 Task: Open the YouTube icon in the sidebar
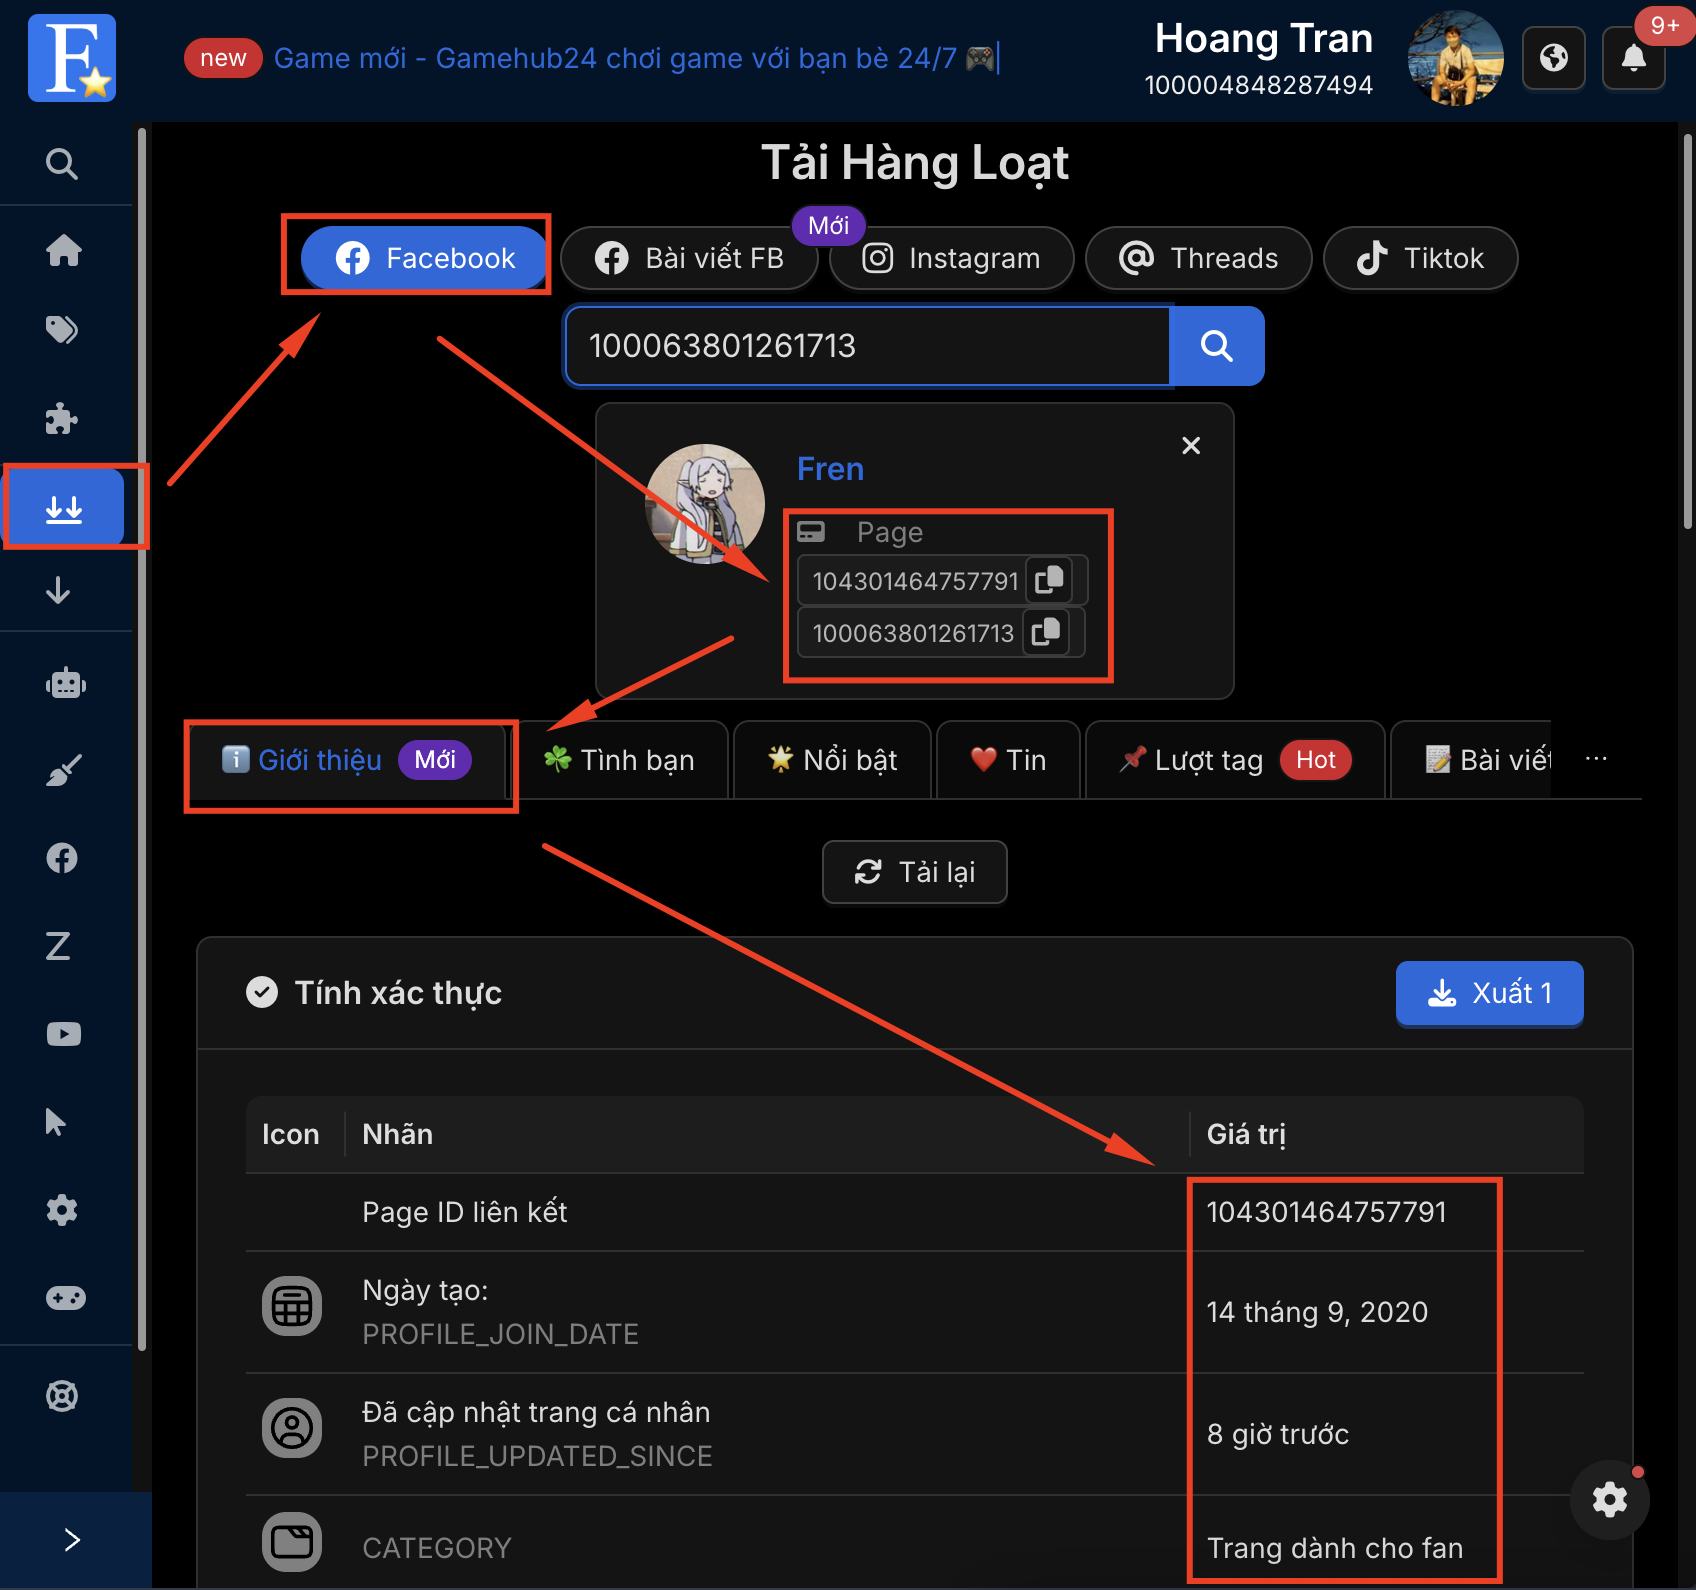(63, 1033)
